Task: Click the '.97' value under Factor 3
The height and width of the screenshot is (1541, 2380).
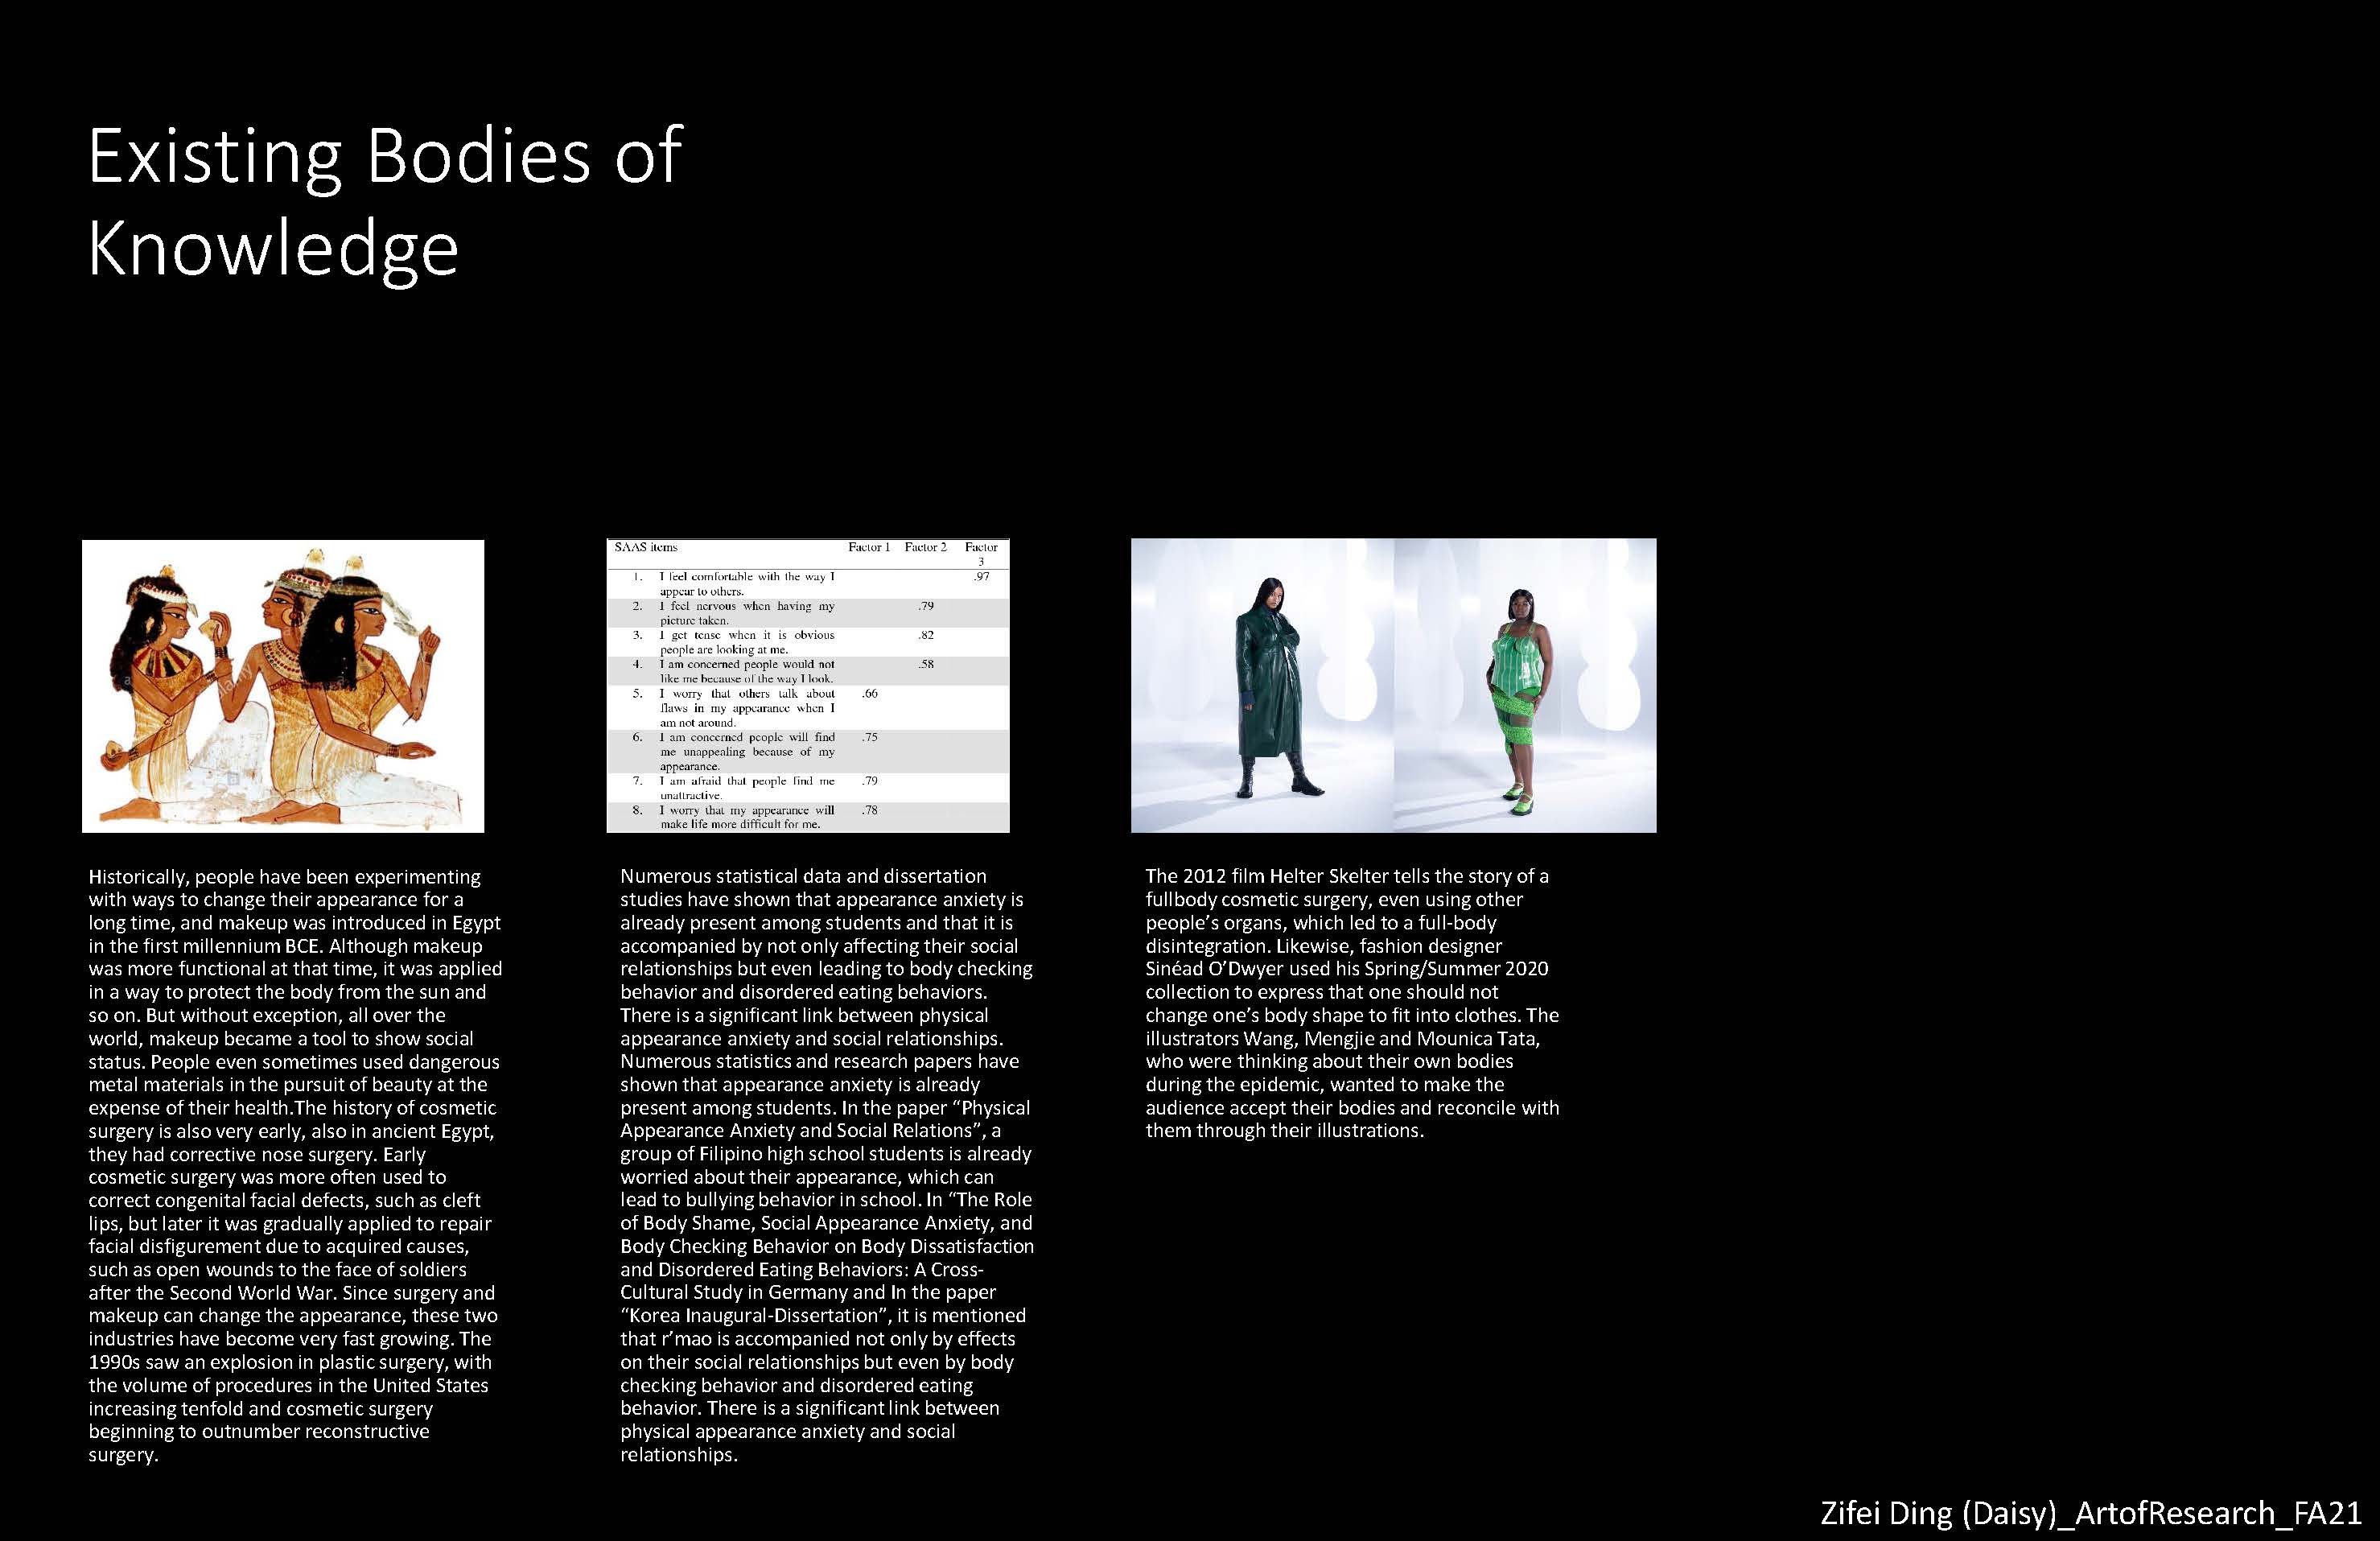Action: [981, 577]
